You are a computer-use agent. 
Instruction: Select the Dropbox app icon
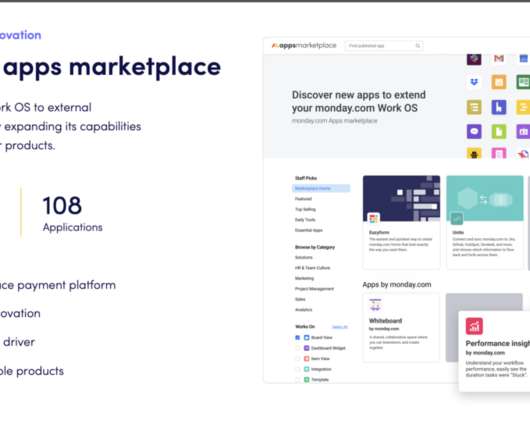[474, 82]
